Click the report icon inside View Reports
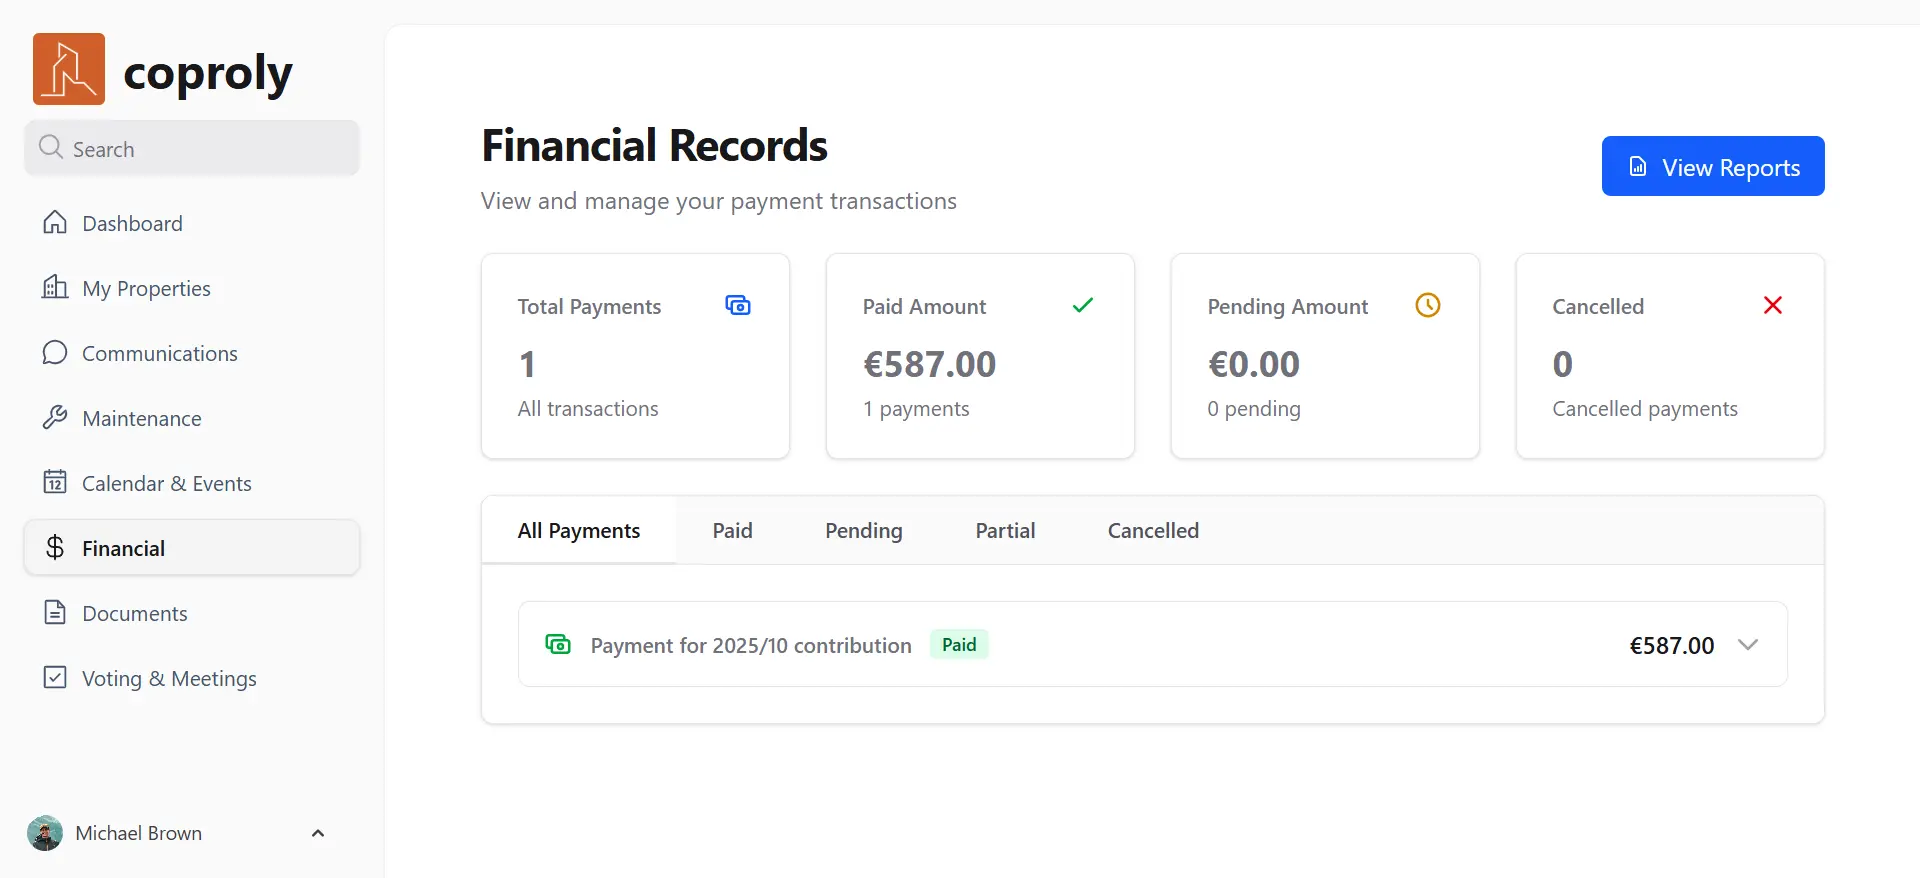1920x878 pixels. pyautogui.click(x=1638, y=166)
